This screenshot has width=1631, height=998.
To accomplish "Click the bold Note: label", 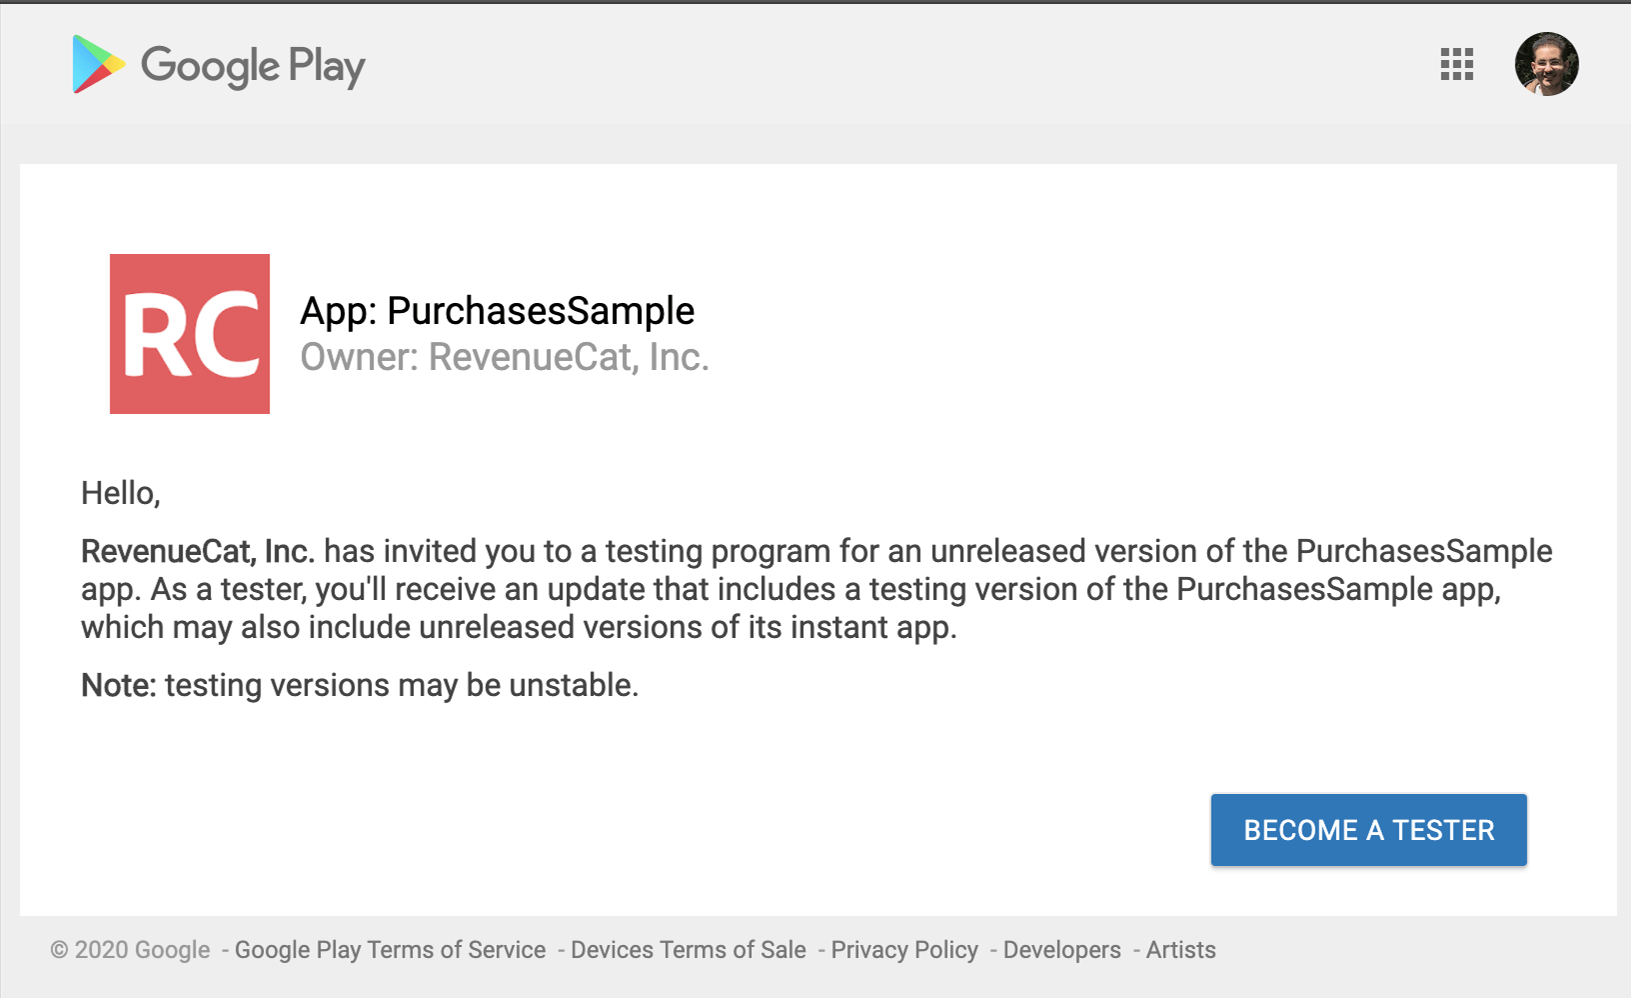I will pos(119,685).
